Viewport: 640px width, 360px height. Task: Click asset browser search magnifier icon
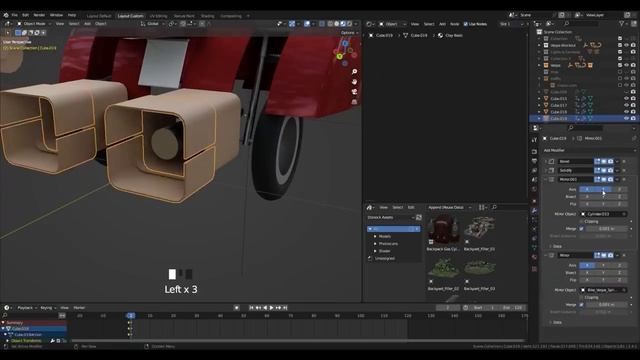pyautogui.click(x=494, y=207)
